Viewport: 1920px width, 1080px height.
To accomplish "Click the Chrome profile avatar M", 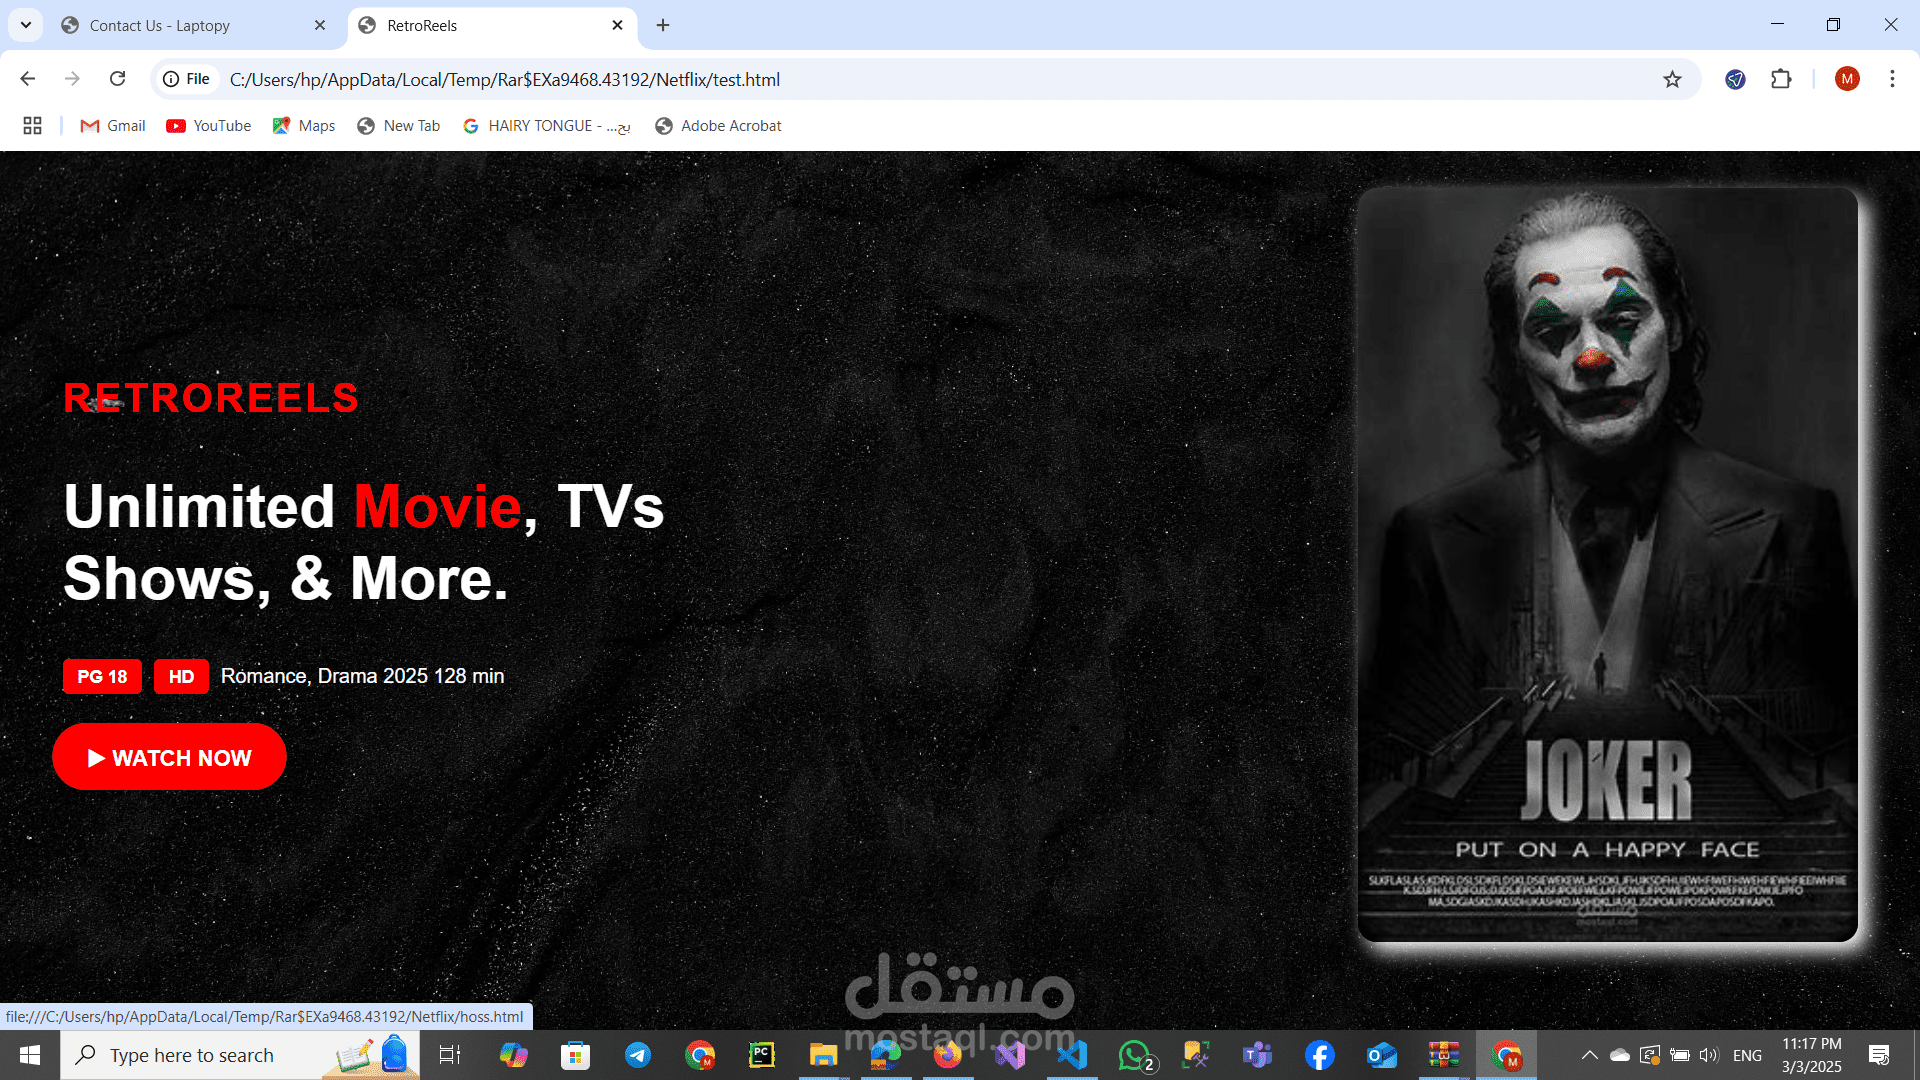I will coord(1846,79).
